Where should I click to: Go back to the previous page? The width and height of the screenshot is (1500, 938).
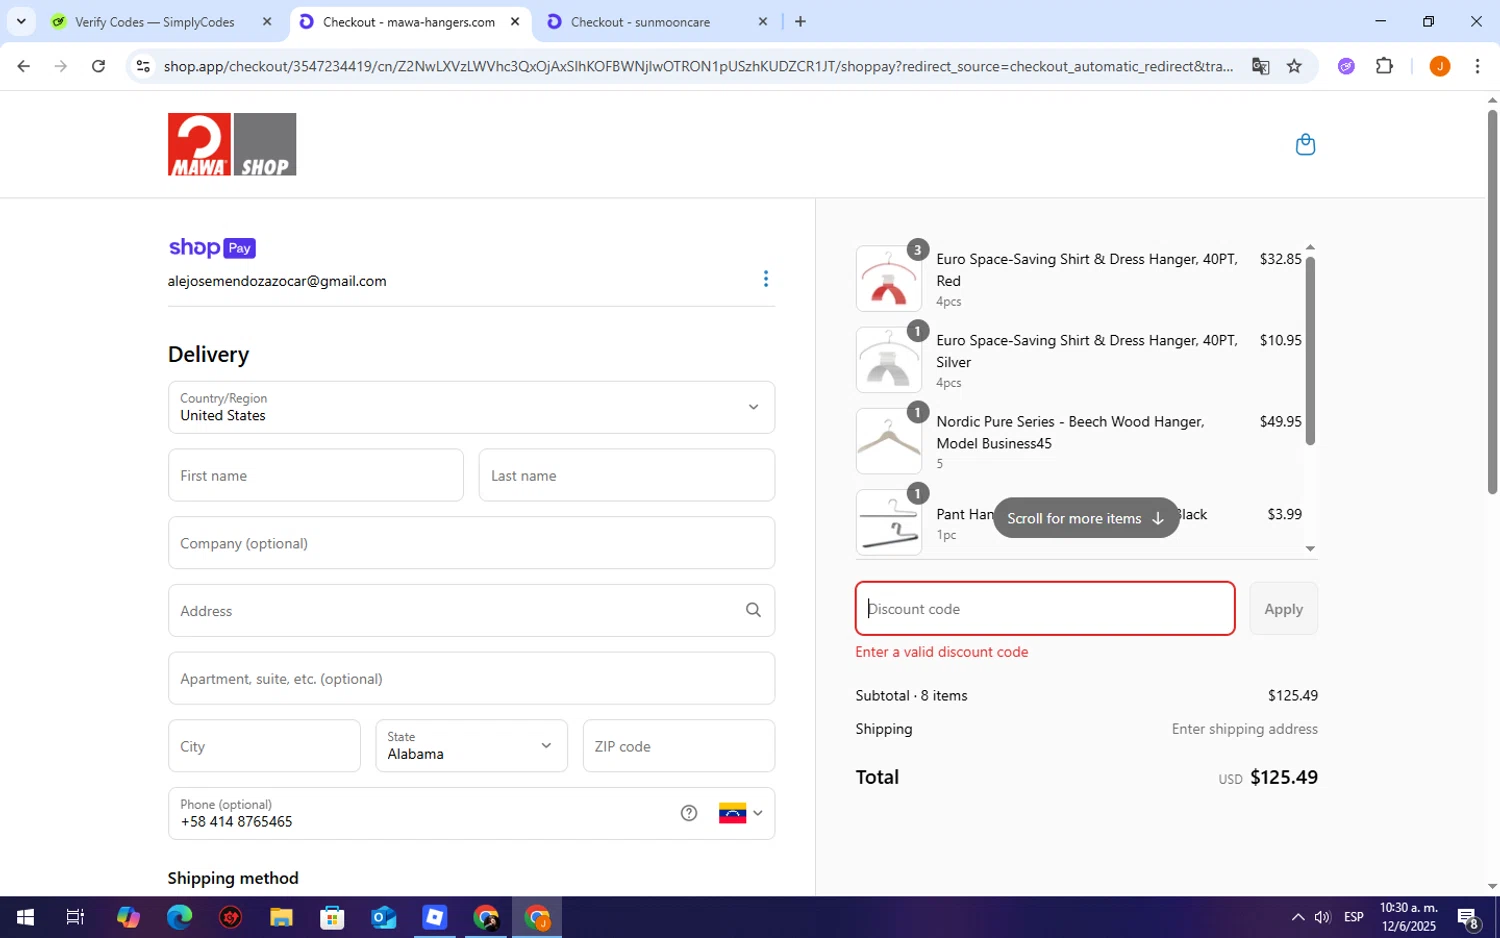click(x=23, y=66)
